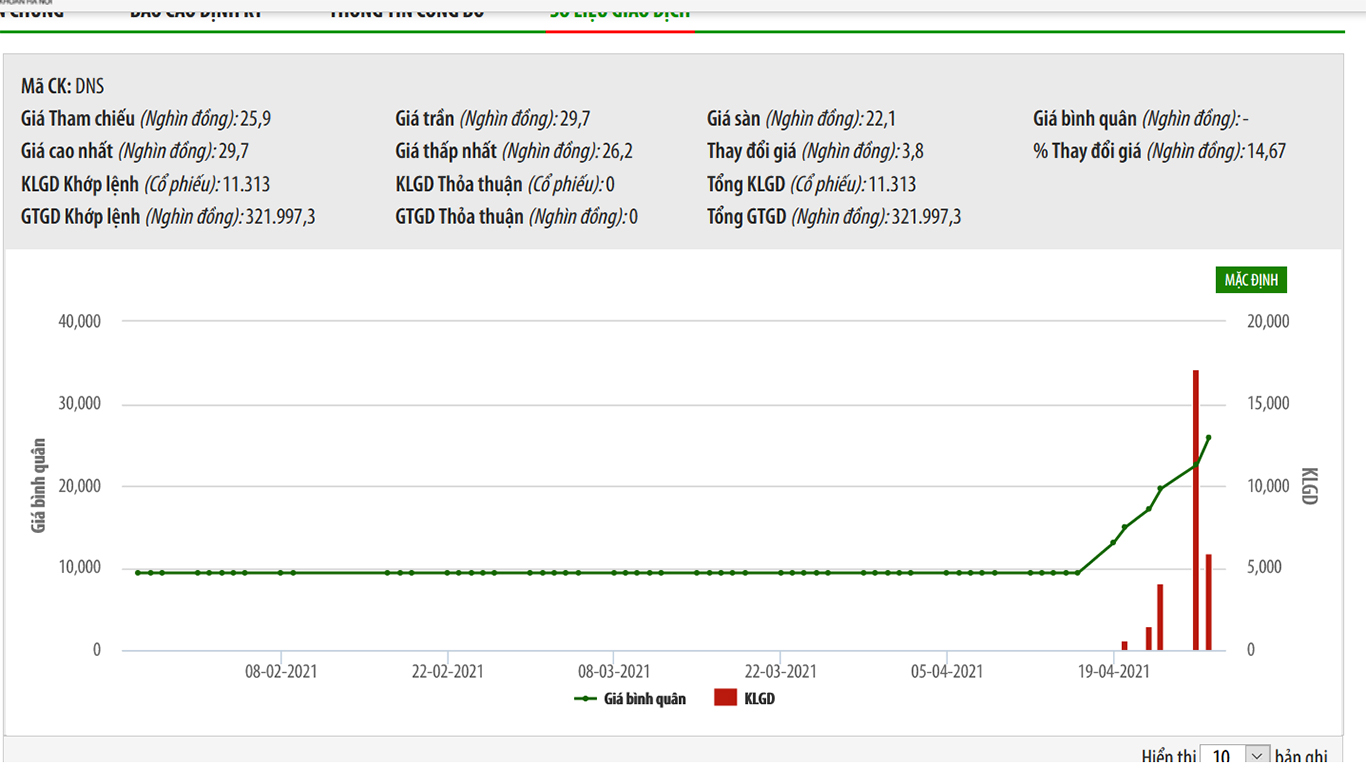Click the 08-02-2021 x-axis date label

click(x=281, y=671)
